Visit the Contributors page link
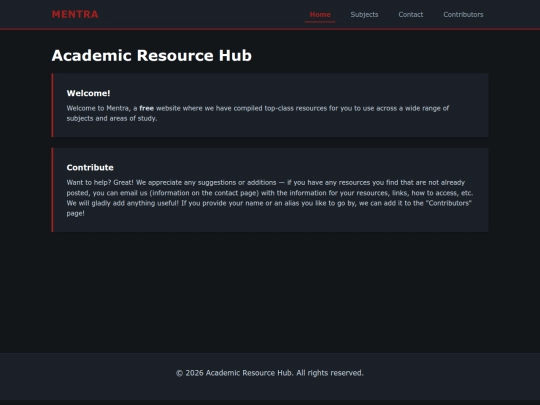540x405 pixels. click(463, 14)
